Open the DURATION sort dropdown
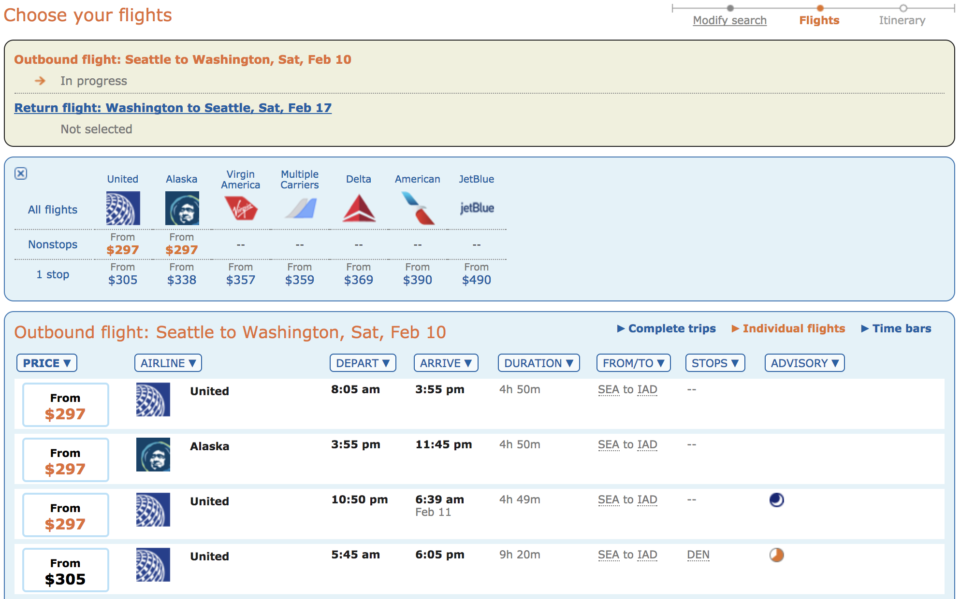Viewport: 960px width, 599px height. click(x=539, y=363)
